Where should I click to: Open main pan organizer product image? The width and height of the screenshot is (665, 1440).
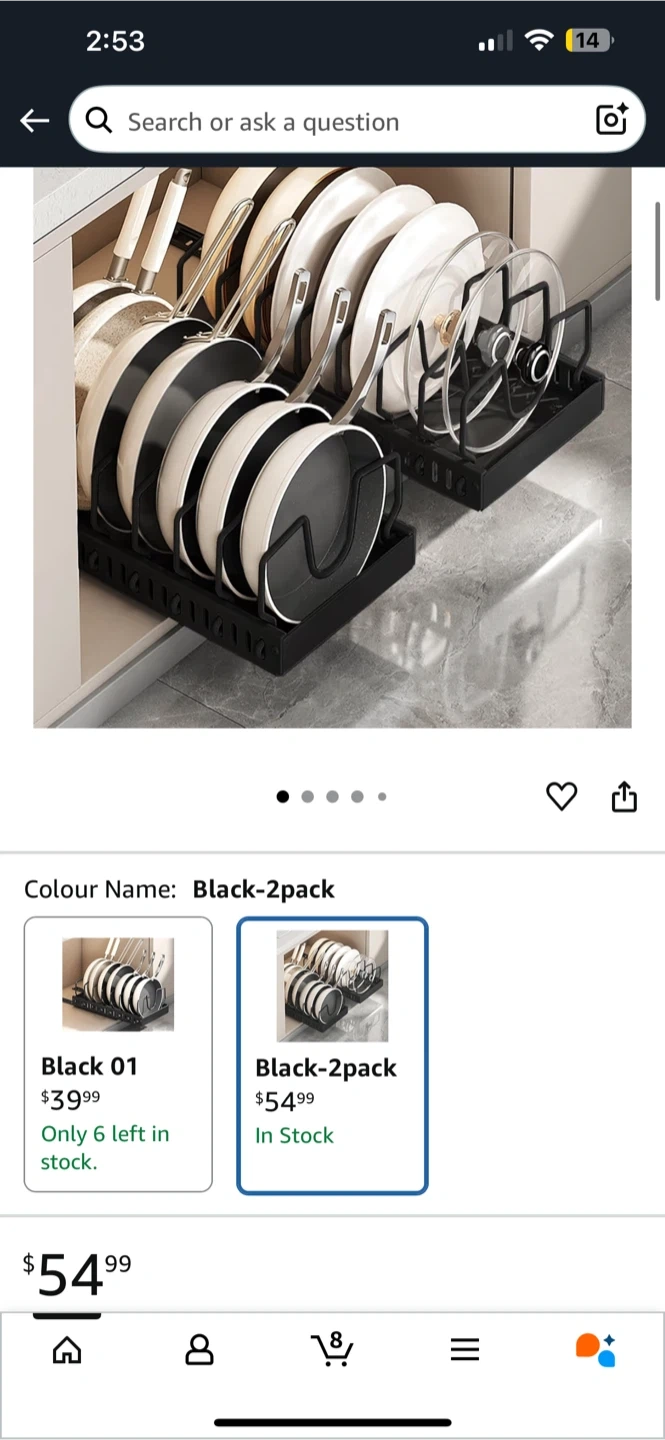pyautogui.click(x=332, y=447)
